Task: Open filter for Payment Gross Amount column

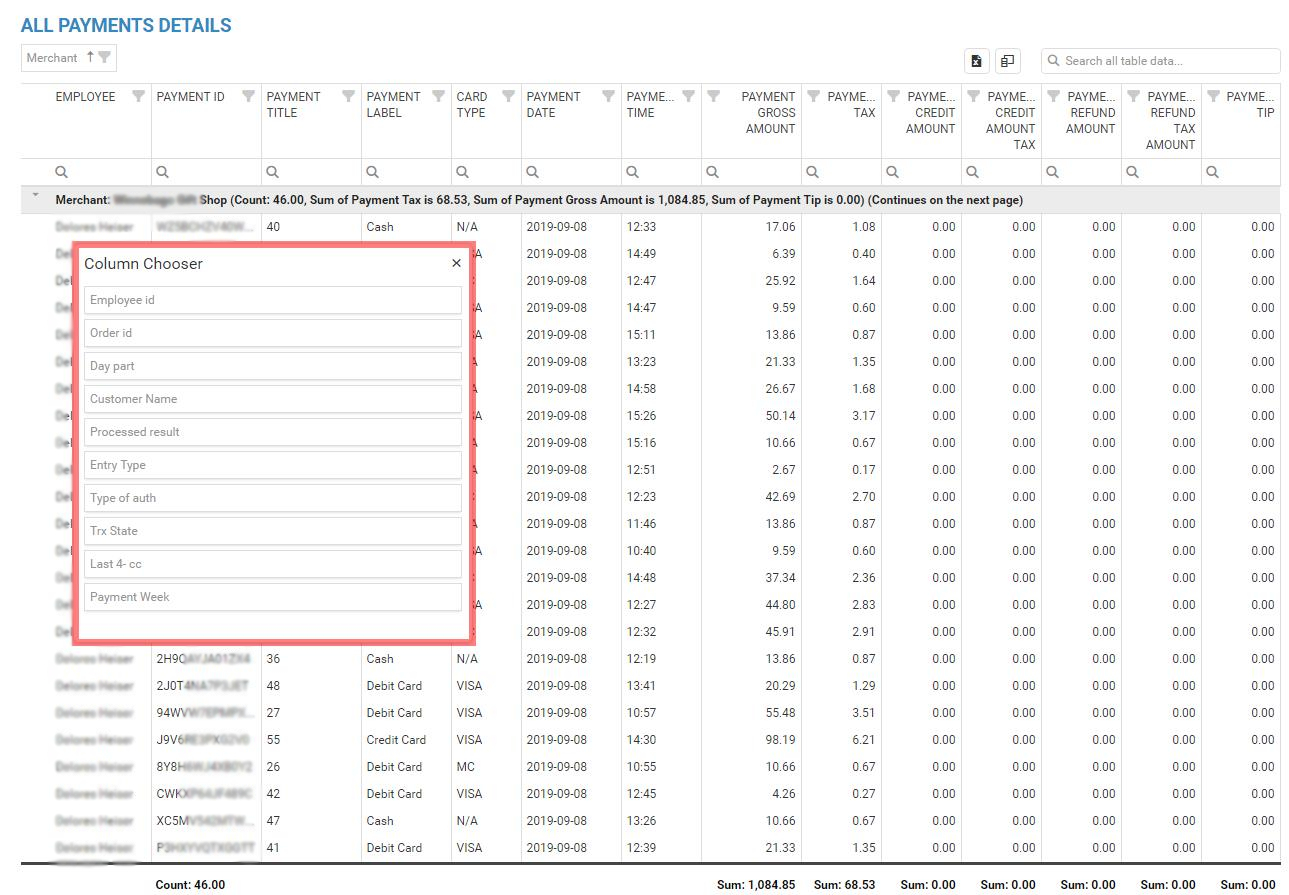Action: (714, 97)
